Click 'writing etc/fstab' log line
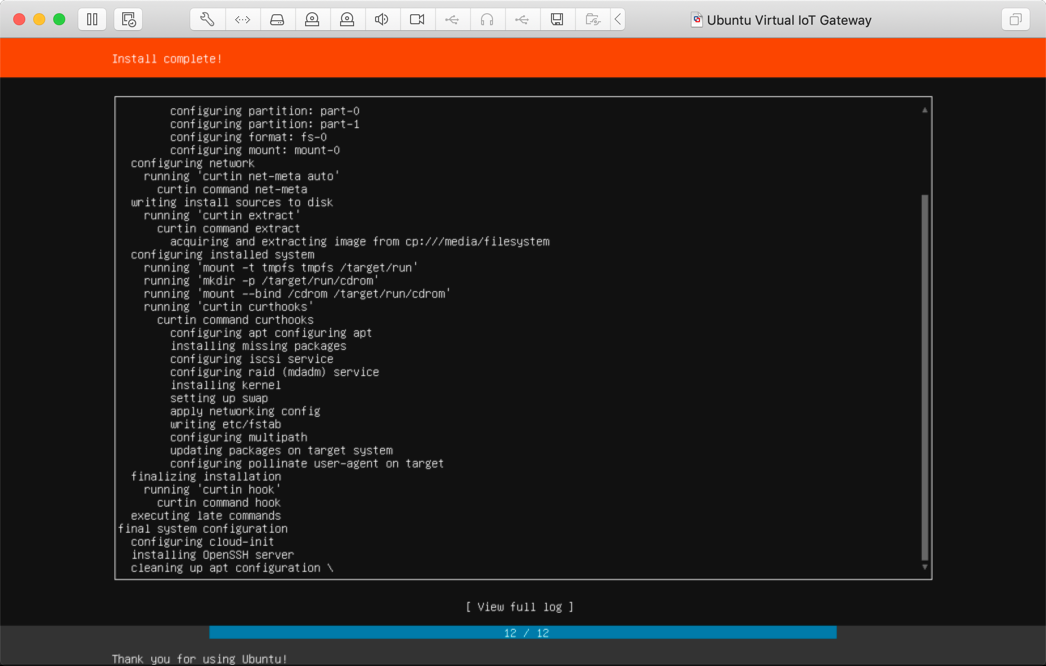1046x666 pixels. tap(225, 424)
